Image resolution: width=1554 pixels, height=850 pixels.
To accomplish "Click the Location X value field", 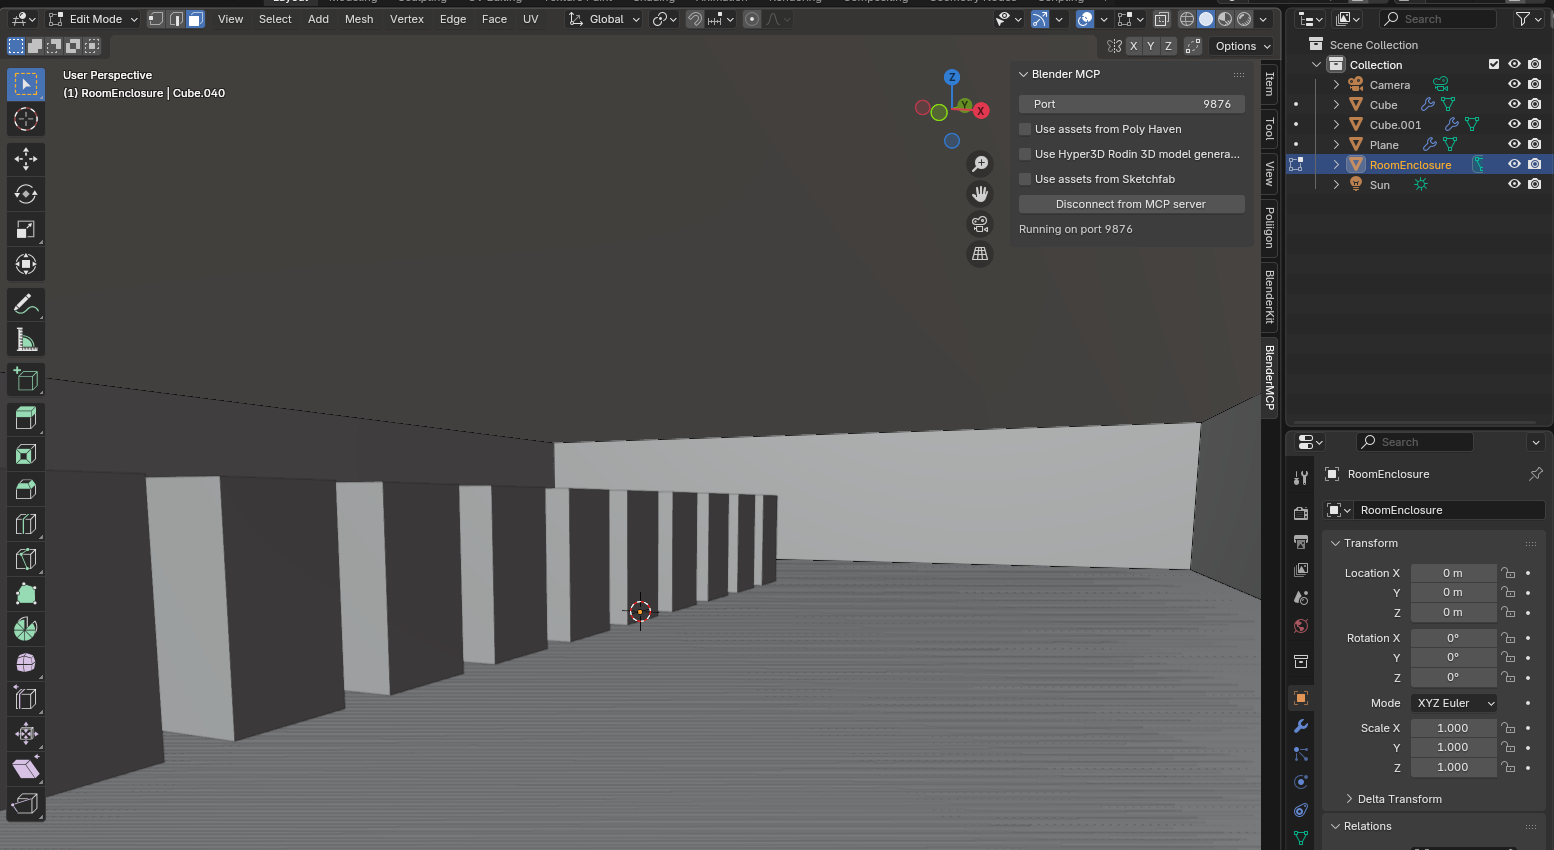I will coord(1453,573).
